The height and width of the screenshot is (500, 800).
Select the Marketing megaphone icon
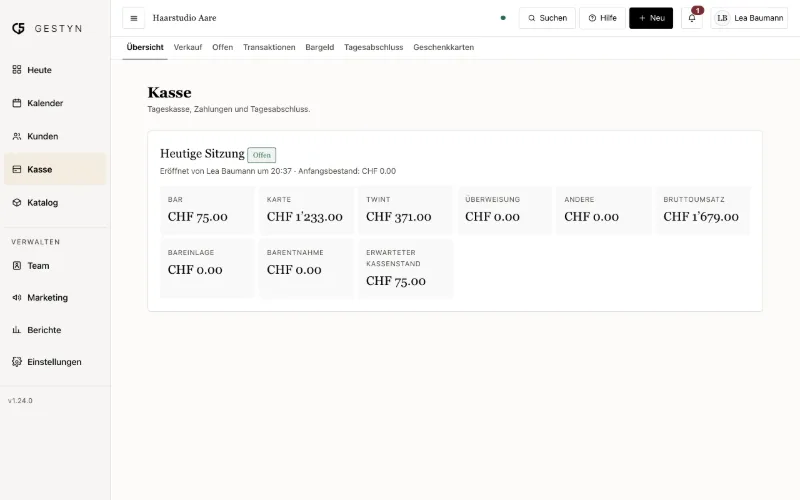17,297
